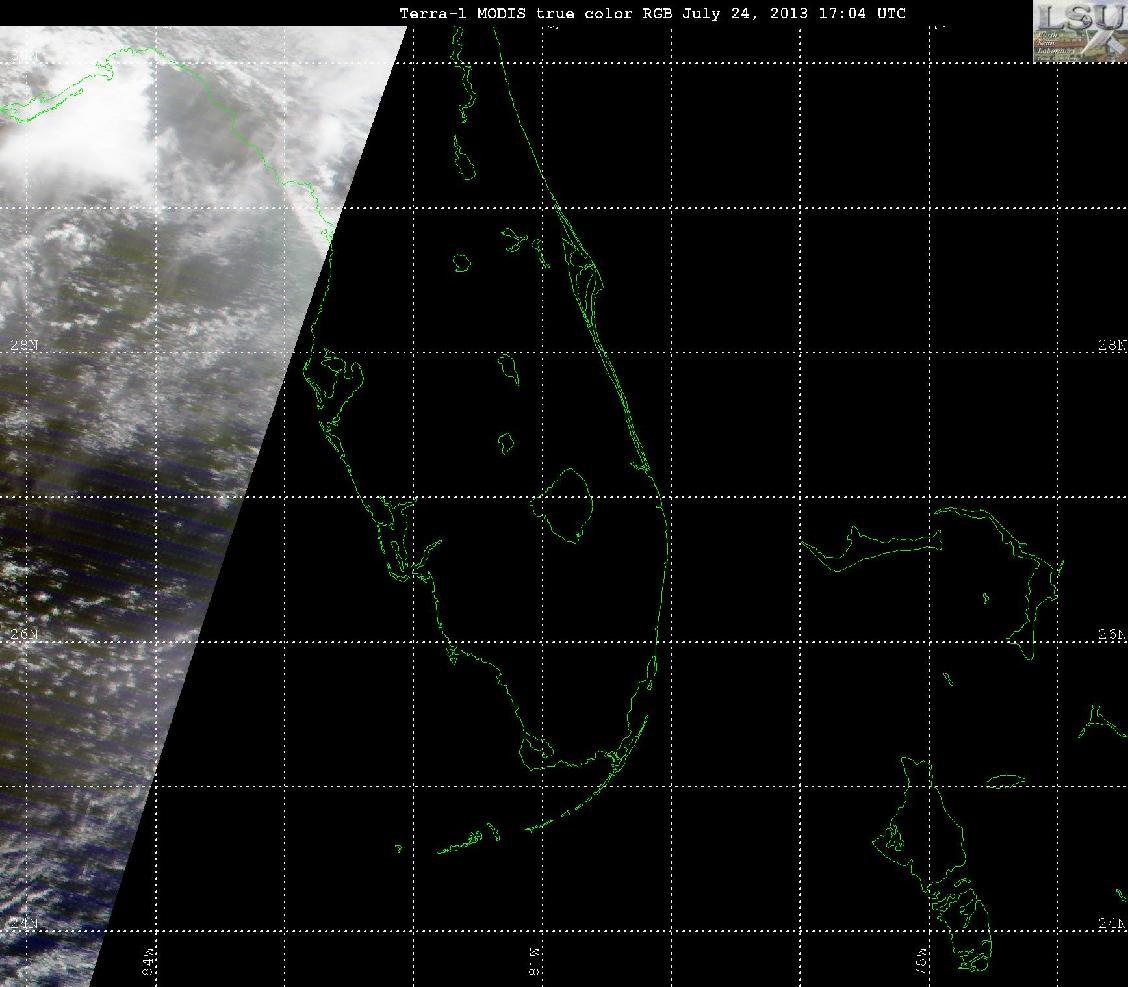
Task: Select the Lake Okeechobee outline
Action: 565,505
